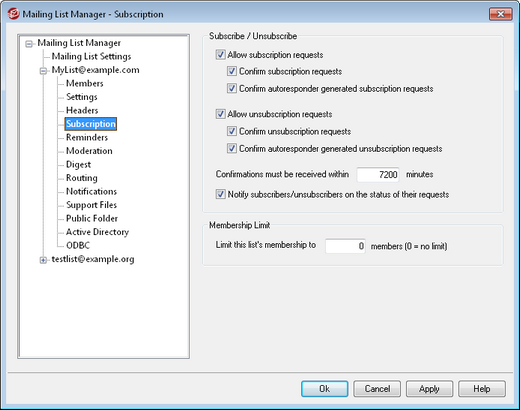This screenshot has width=520, height=410.
Task: Open Help for this dialog
Action: 482,389
